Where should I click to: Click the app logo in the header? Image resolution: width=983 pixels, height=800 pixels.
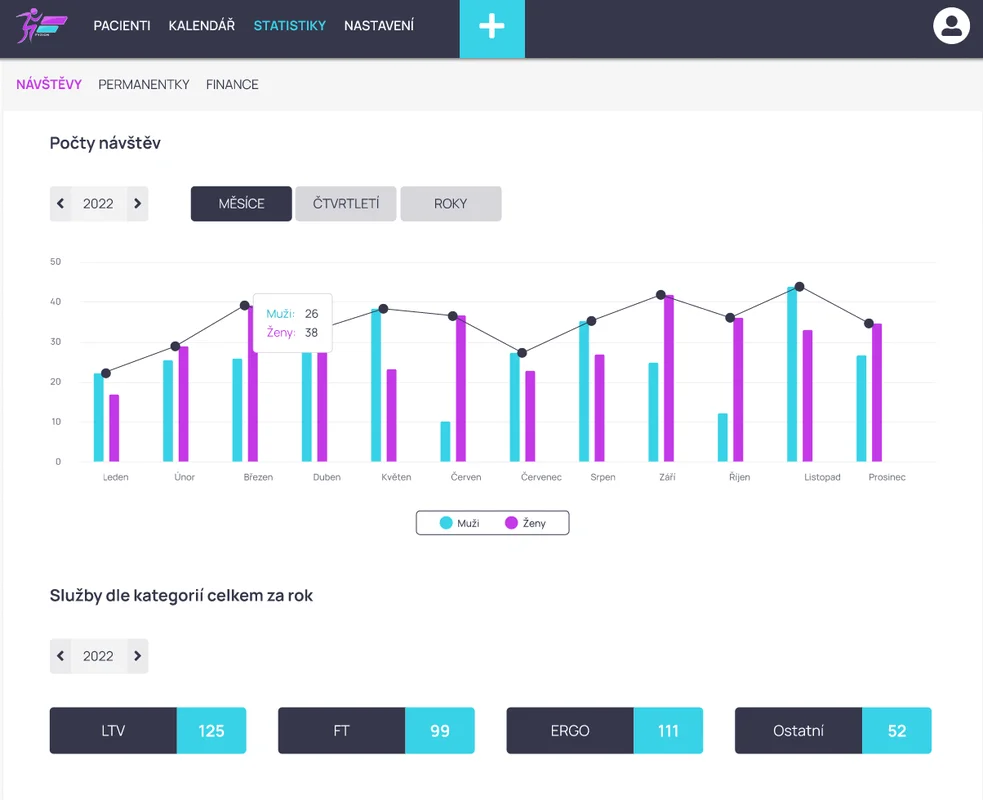click(42, 26)
